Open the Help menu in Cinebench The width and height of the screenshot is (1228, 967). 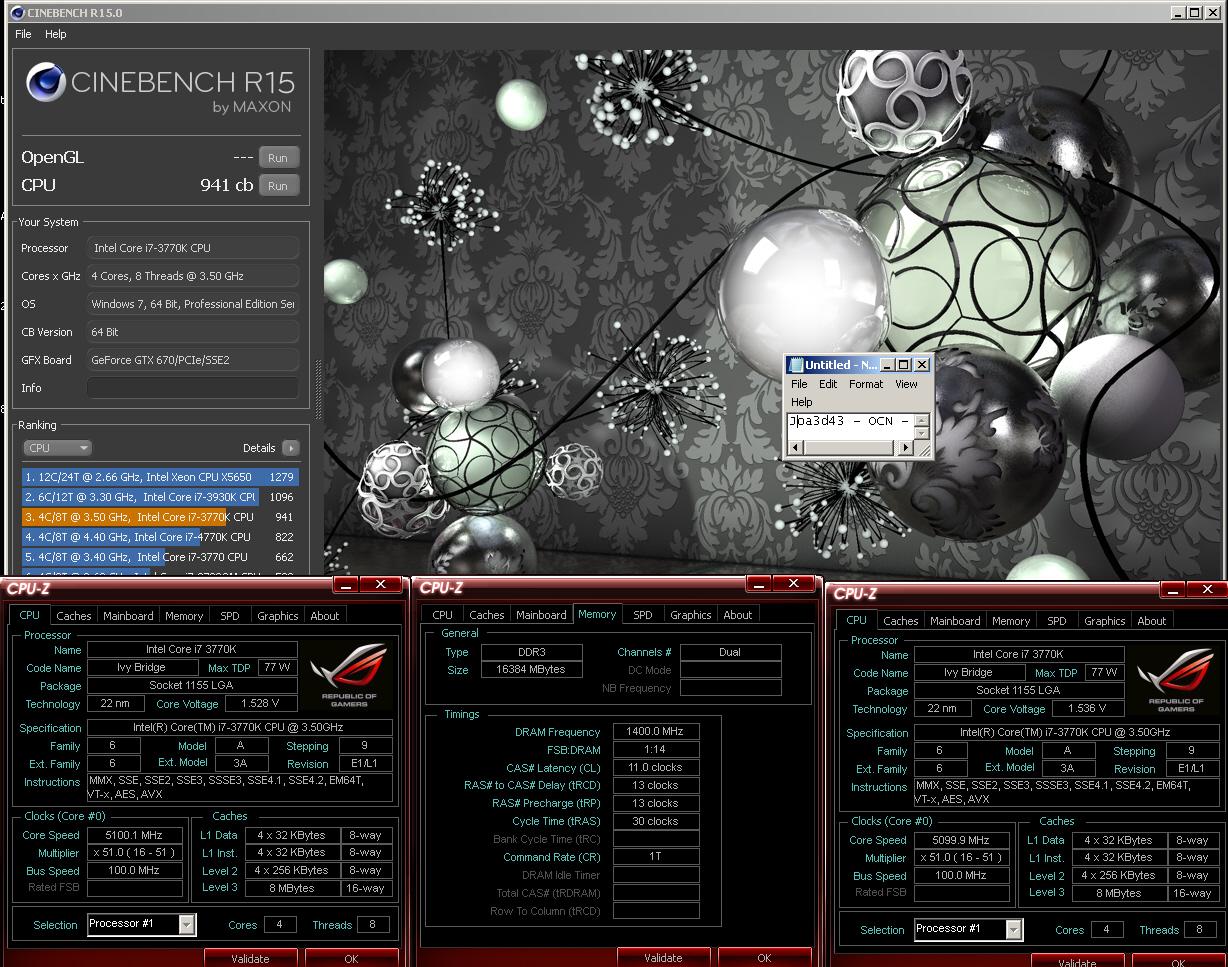(56, 34)
